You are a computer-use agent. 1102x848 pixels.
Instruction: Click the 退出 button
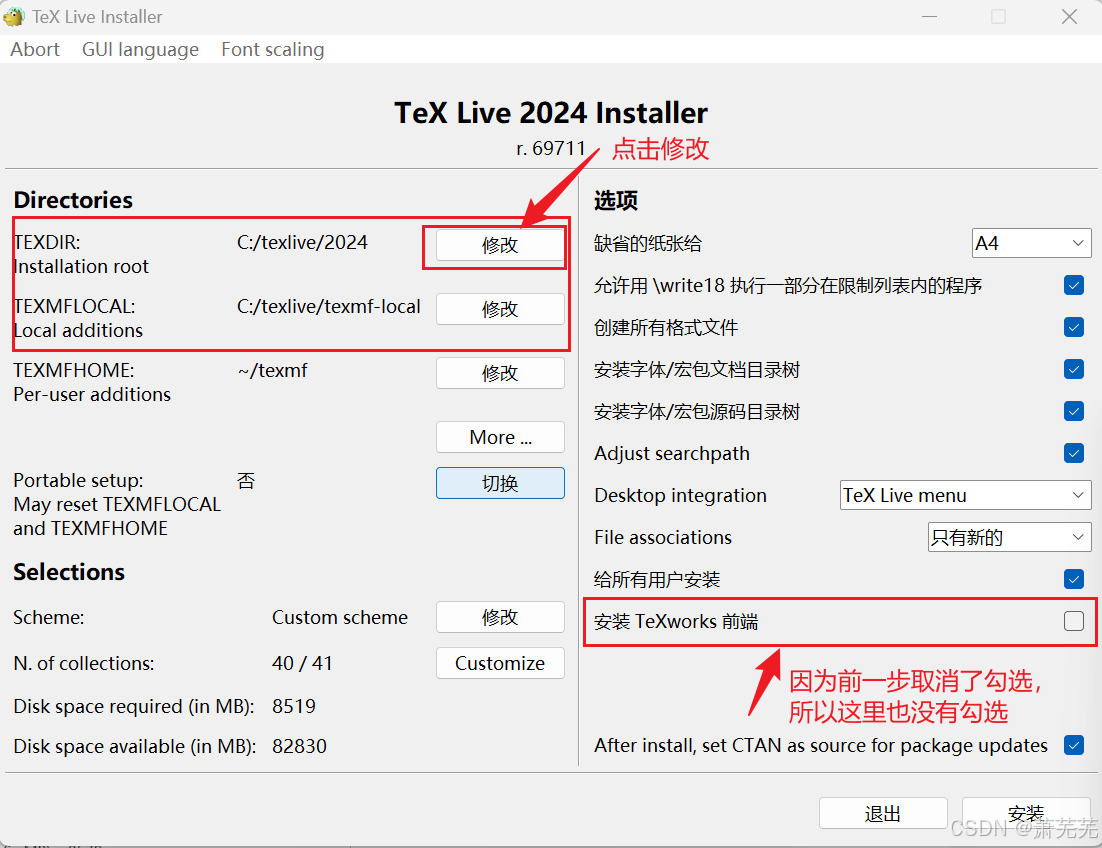point(883,814)
